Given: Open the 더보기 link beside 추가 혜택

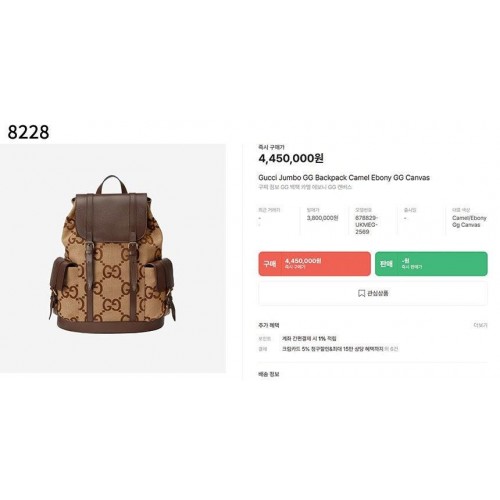Looking at the screenshot, I should click(480, 325).
